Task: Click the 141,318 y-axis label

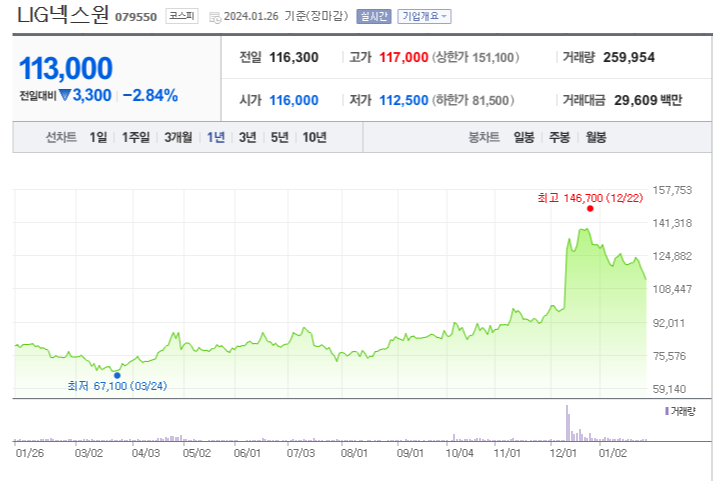Action: [672, 223]
